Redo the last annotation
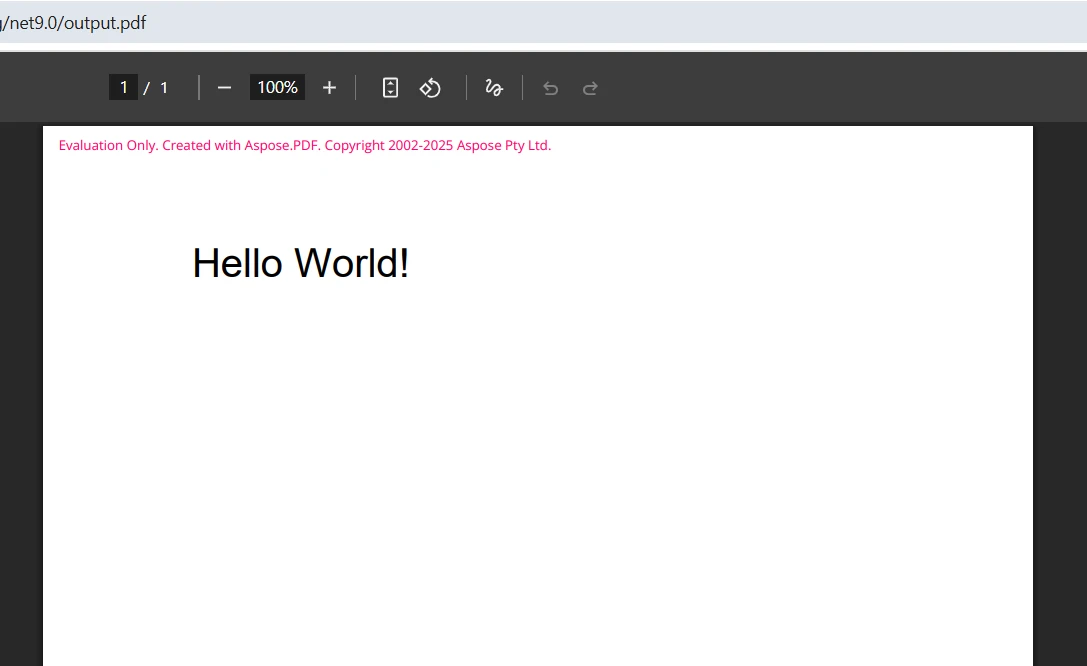Screen dimensions: 1087x666 pos(590,88)
